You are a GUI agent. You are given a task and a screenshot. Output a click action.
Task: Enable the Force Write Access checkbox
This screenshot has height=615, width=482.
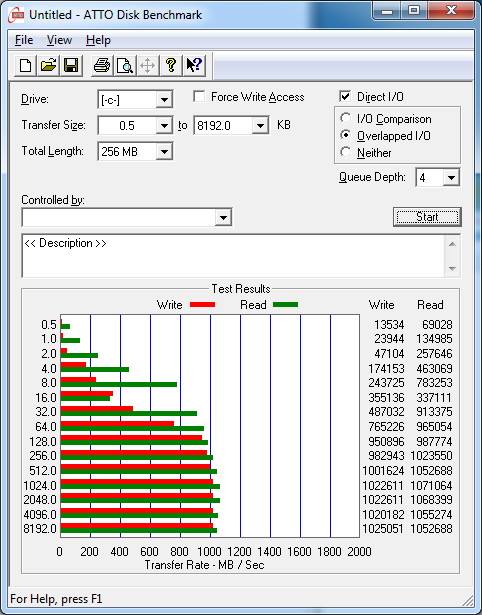(x=199, y=96)
